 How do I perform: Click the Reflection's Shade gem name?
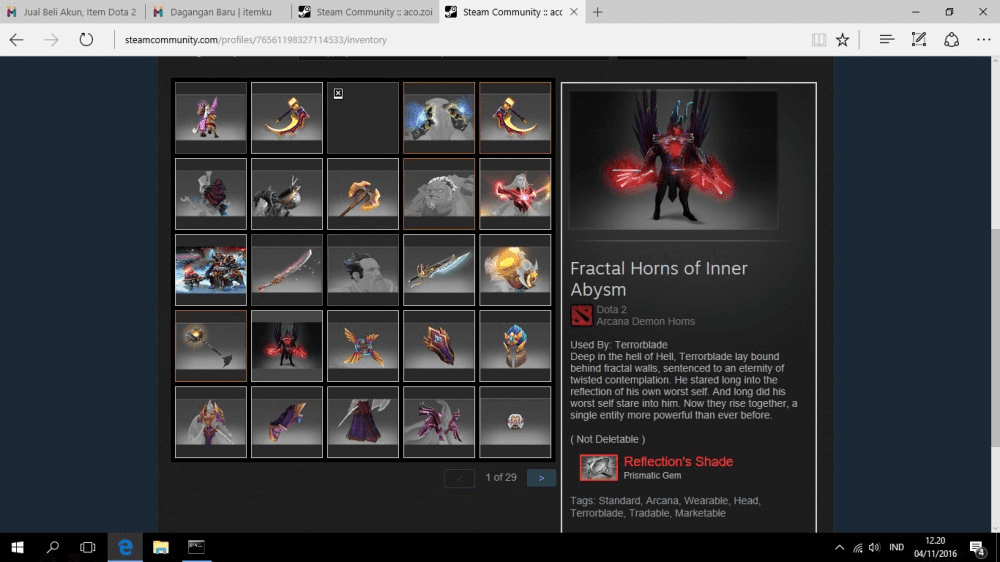678,461
